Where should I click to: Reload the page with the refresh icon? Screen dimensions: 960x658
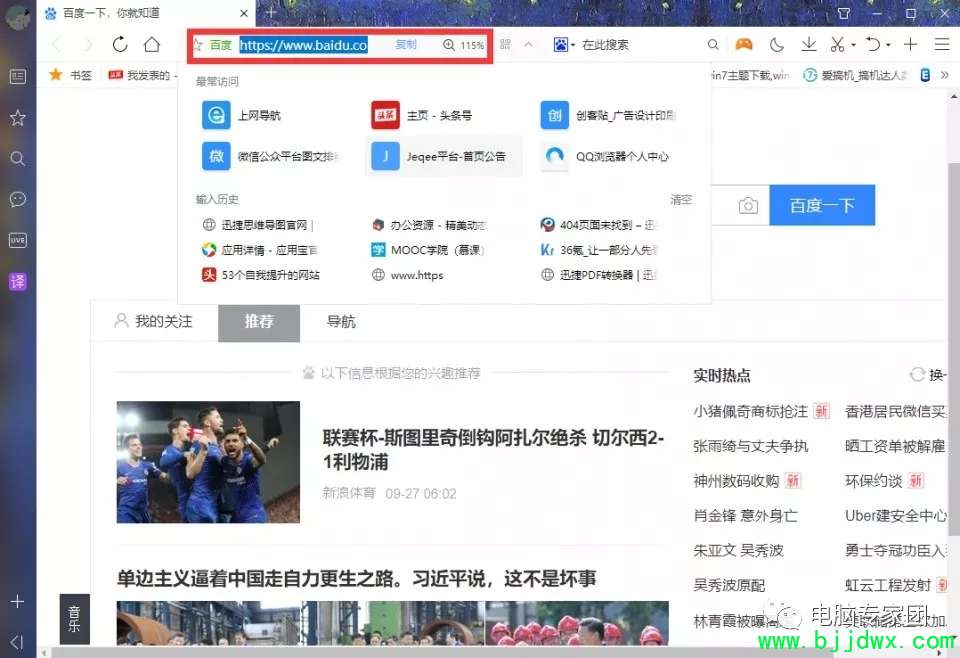tap(120, 44)
